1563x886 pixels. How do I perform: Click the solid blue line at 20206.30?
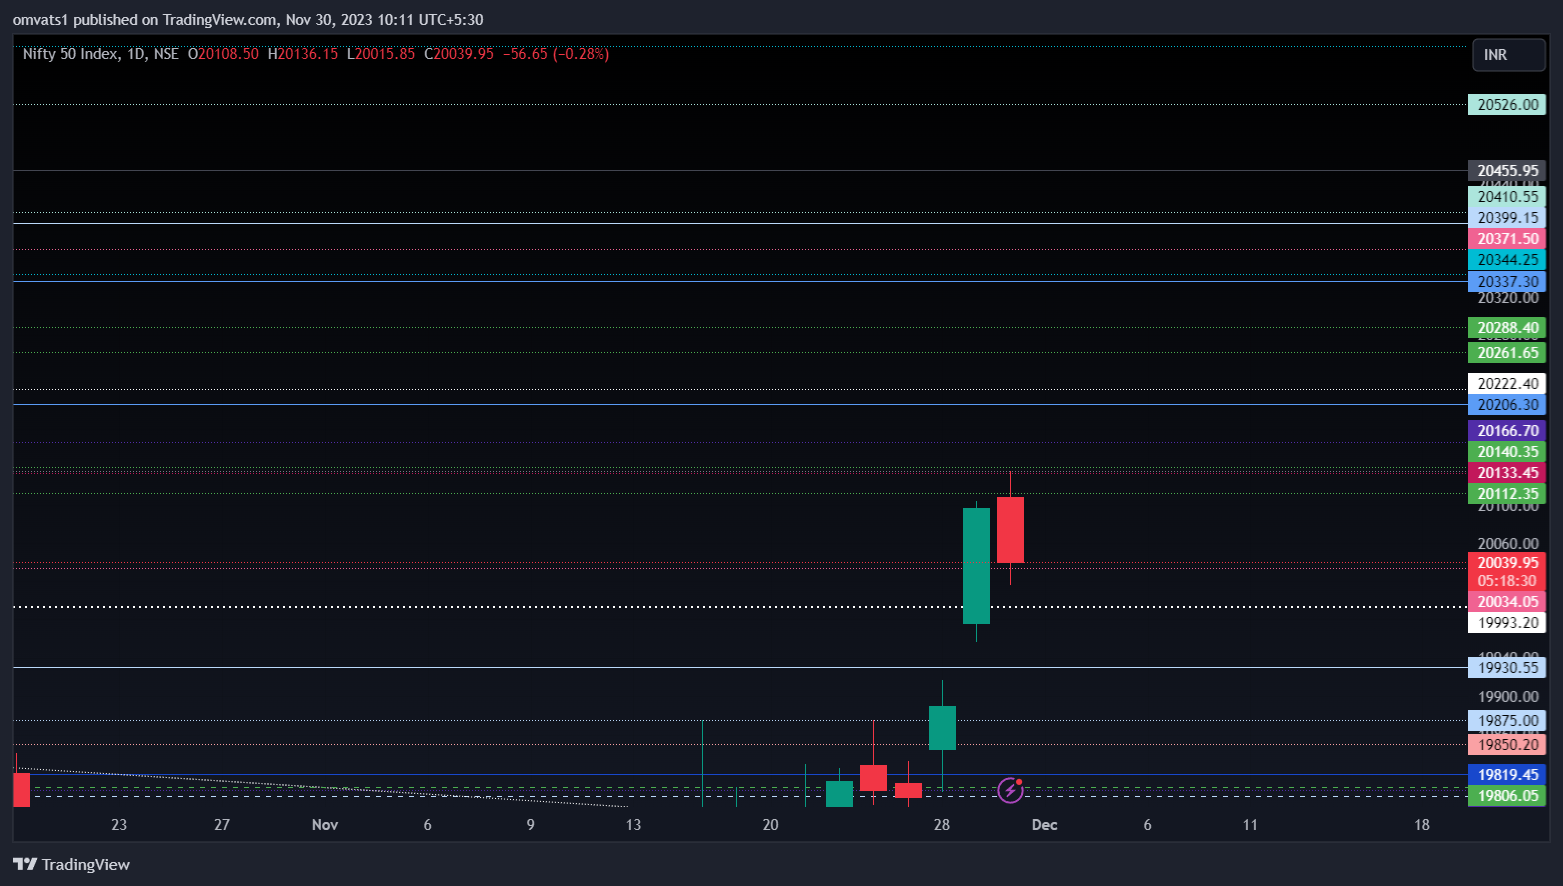[x=740, y=405]
